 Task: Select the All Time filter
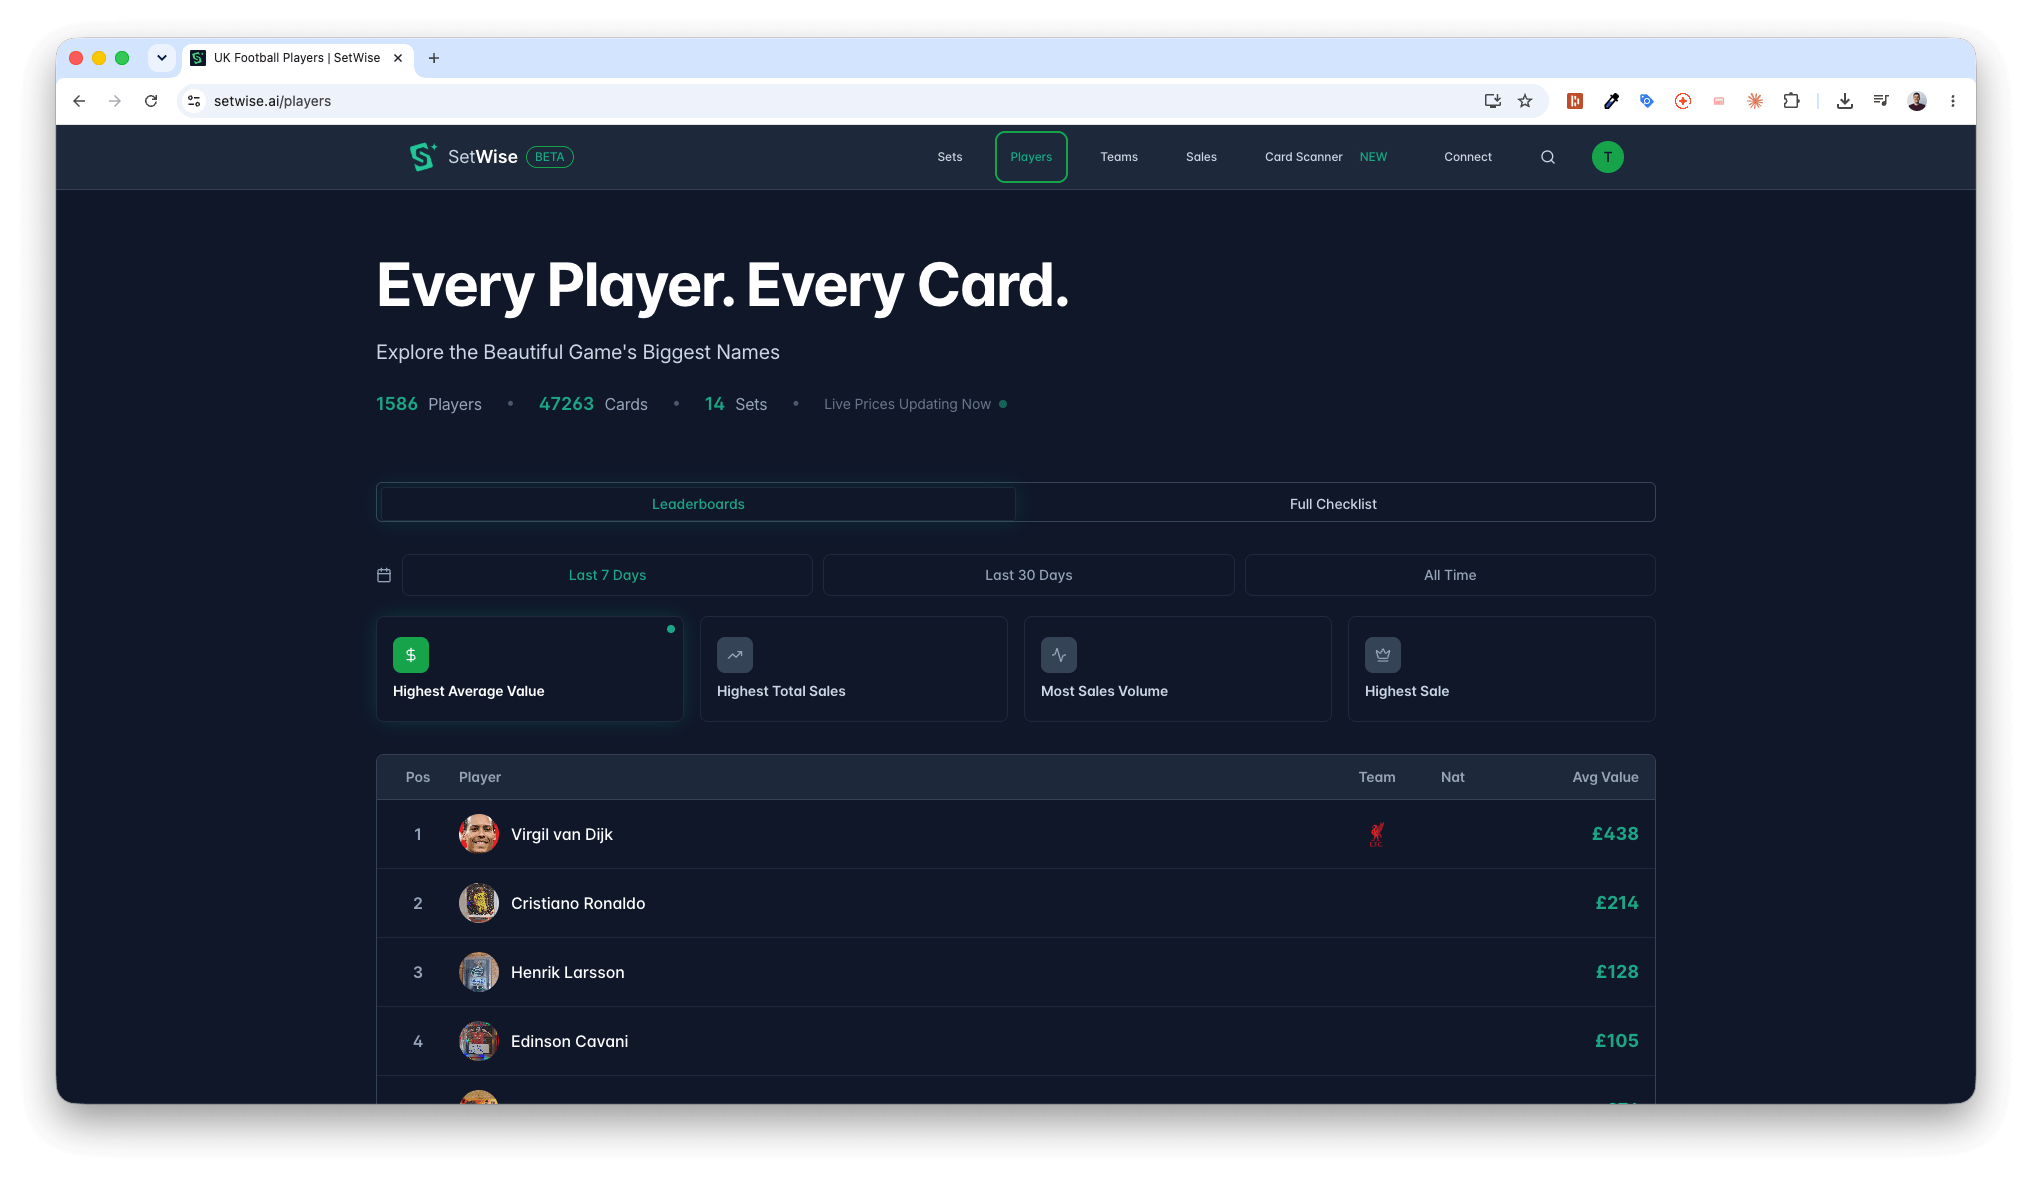click(x=1450, y=575)
